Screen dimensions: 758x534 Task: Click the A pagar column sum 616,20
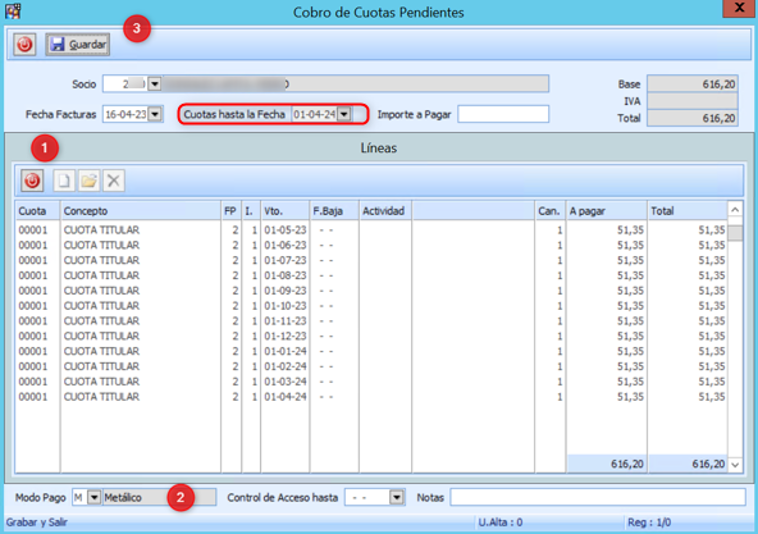607,464
